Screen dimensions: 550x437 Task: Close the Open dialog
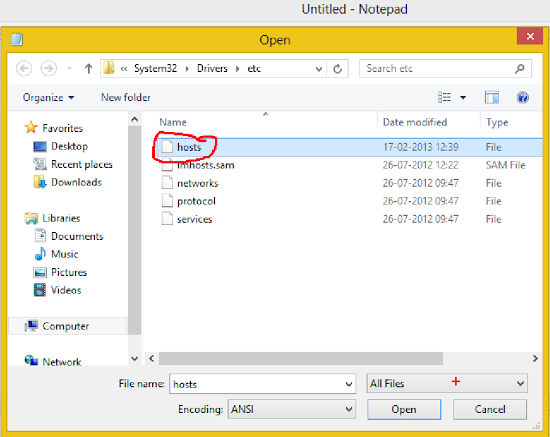click(x=530, y=36)
